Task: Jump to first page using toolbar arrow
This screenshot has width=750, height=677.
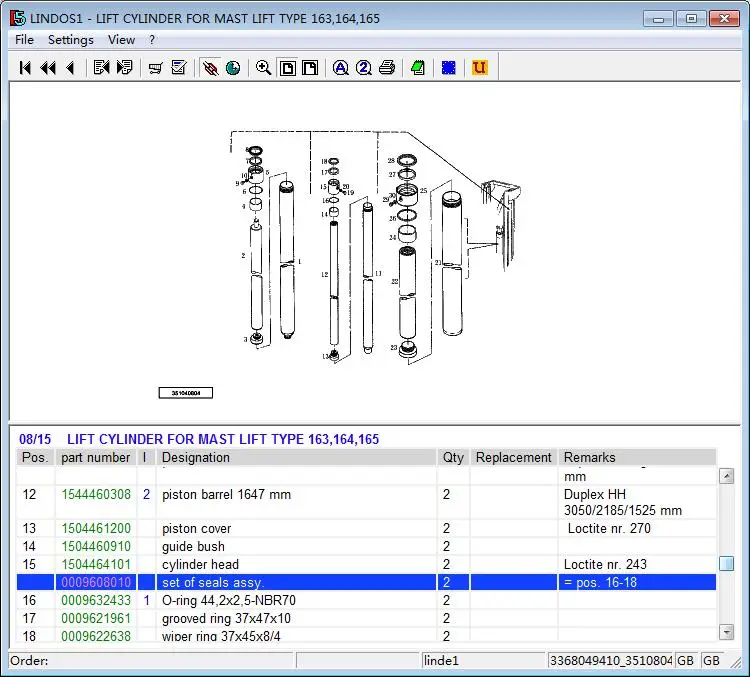Action: (25, 68)
